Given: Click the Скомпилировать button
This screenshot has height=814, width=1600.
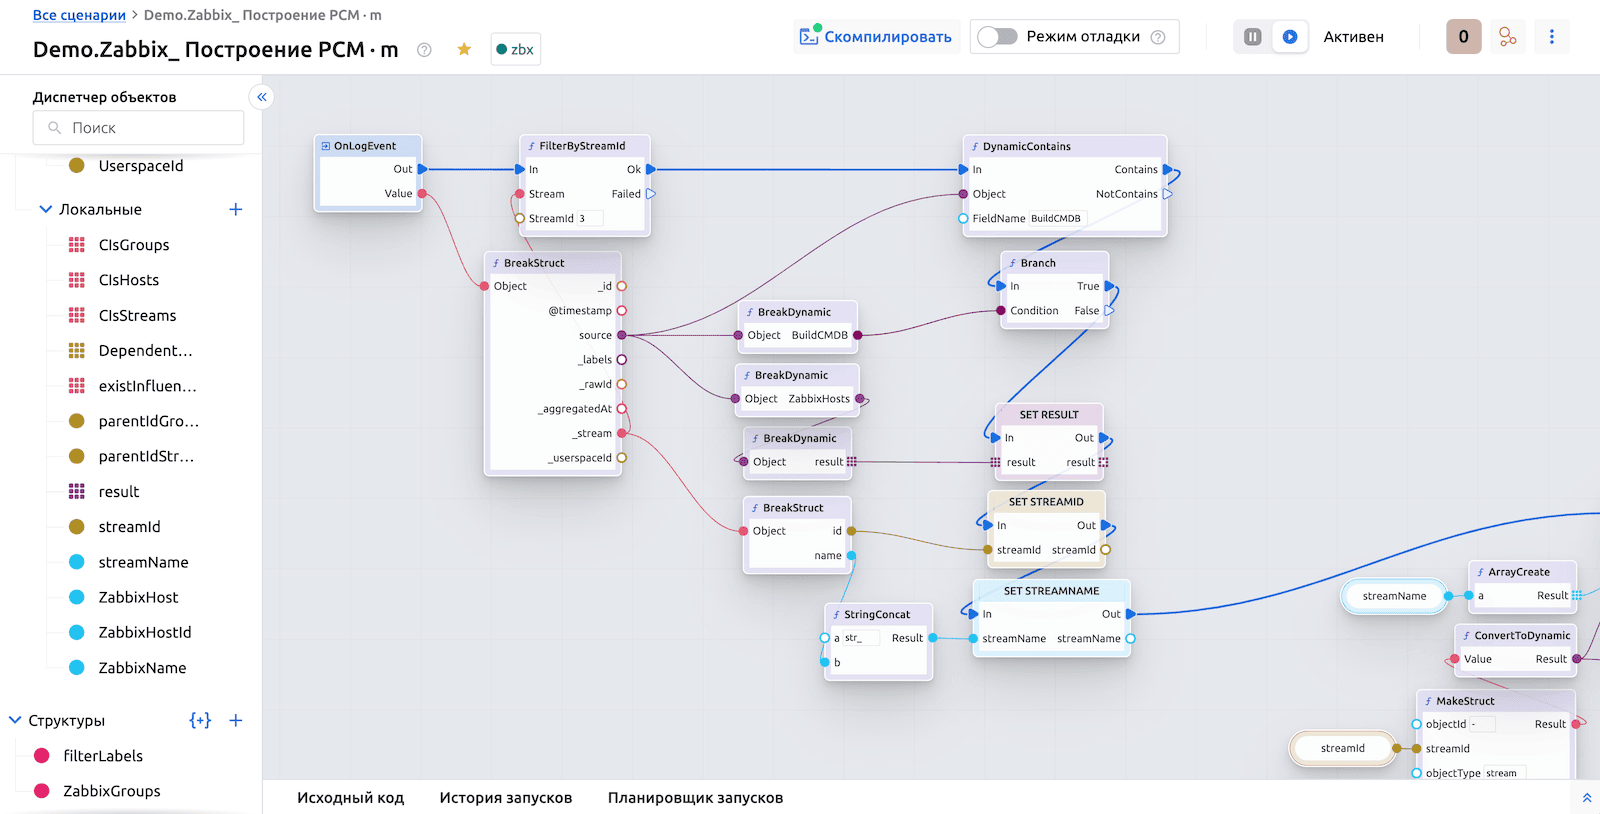Looking at the screenshot, I should coord(876,37).
